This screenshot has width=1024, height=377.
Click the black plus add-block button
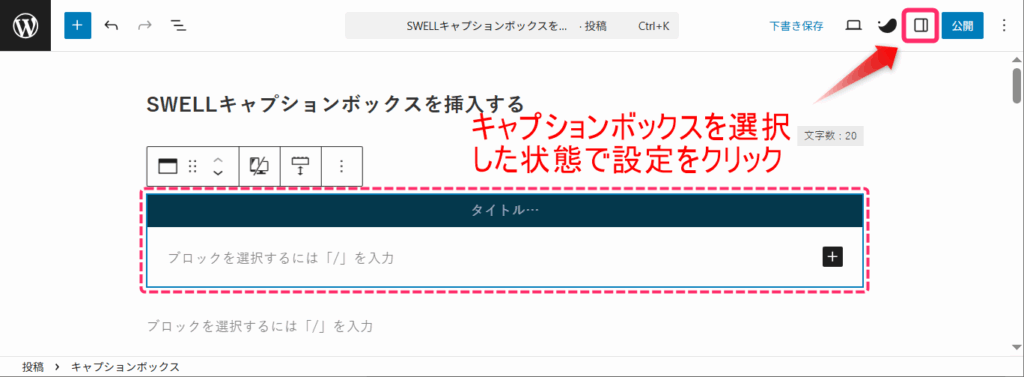point(832,257)
